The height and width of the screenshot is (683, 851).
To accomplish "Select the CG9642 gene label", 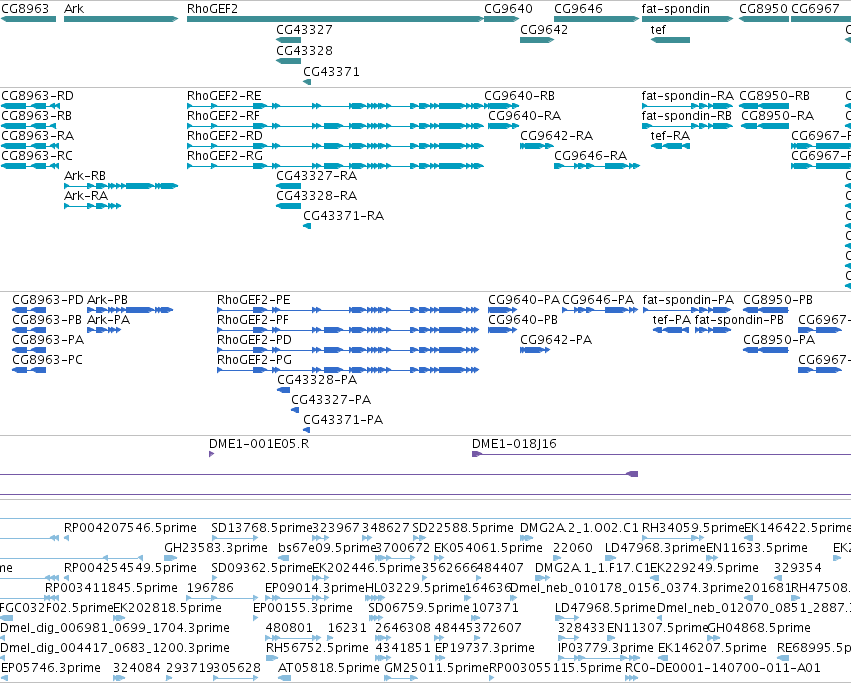I will pyautogui.click(x=544, y=30).
